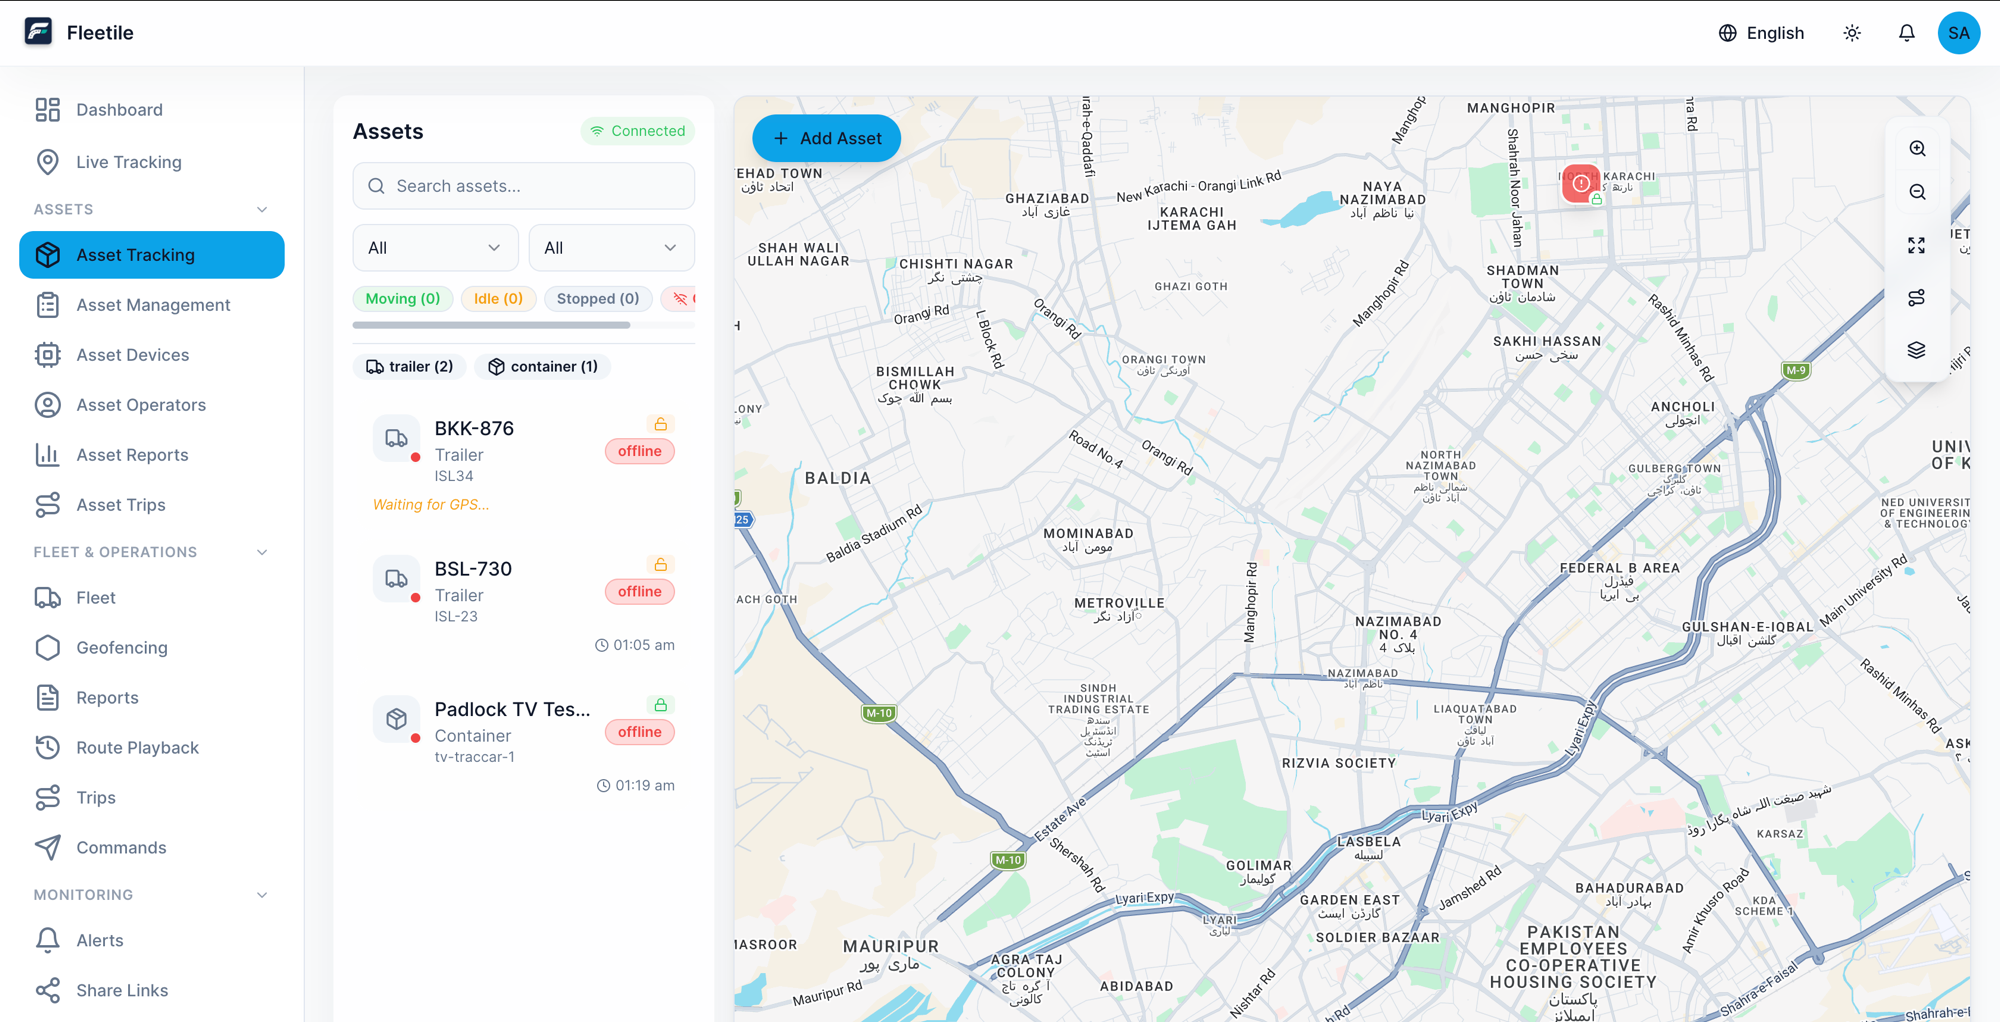Select the BKK-876 trailer asset
This screenshot has height=1022, width=2000.
point(523,464)
